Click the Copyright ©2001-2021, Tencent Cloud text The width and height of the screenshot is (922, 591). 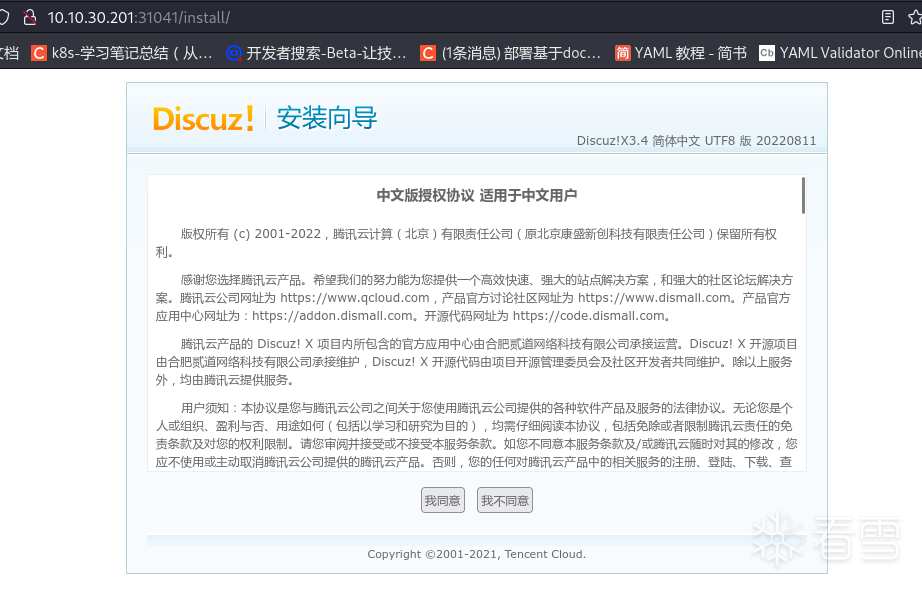click(477, 554)
